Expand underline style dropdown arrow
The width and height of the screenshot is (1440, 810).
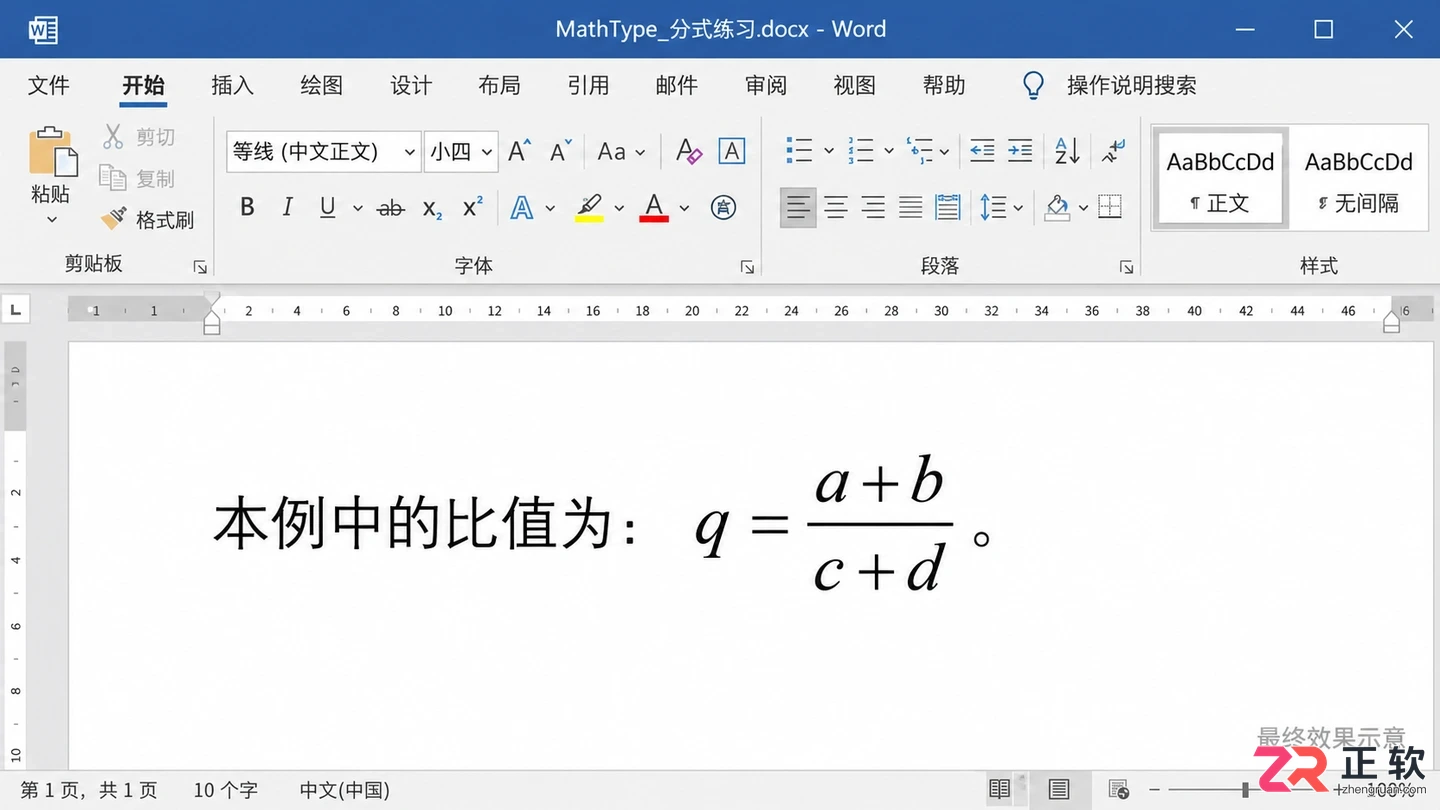click(x=357, y=208)
